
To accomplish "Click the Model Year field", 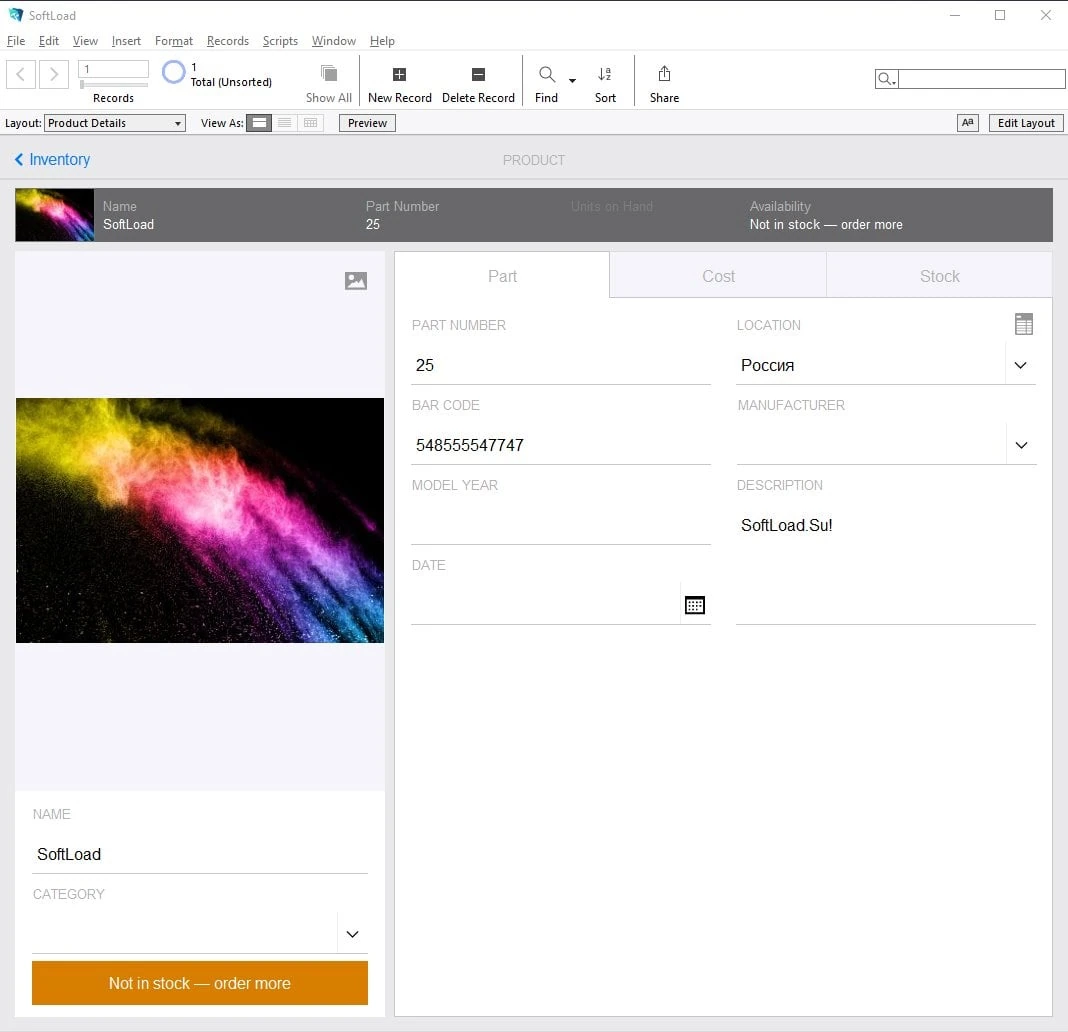I will click(x=561, y=525).
